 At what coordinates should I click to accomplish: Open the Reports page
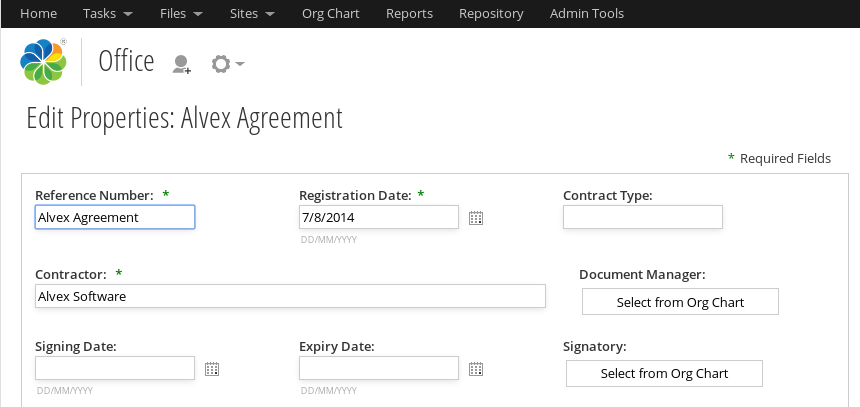pyautogui.click(x=409, y=14)
